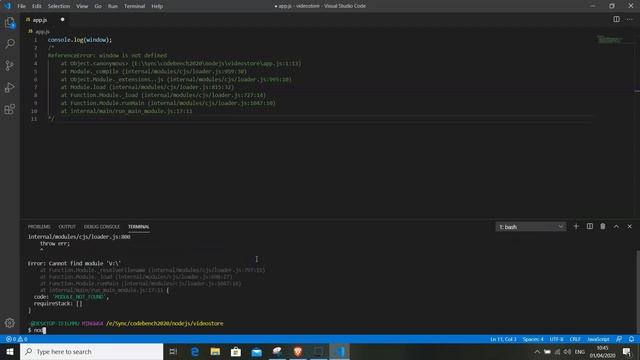Image resolution: width=640 pixels, height=360 pixels.
Task: Click the editor minimap
Action: click(610, 39)
